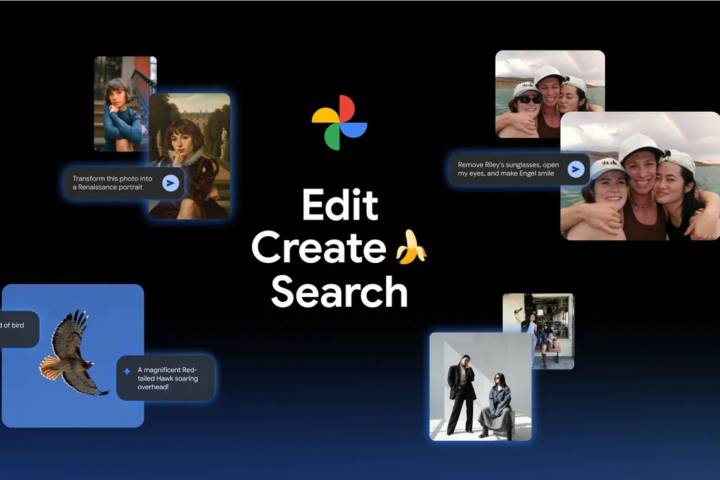The width and height of the screenshot is (720, 480).
Task: Click the Google Photos pinwheel logo
Action: pos(339,123)
